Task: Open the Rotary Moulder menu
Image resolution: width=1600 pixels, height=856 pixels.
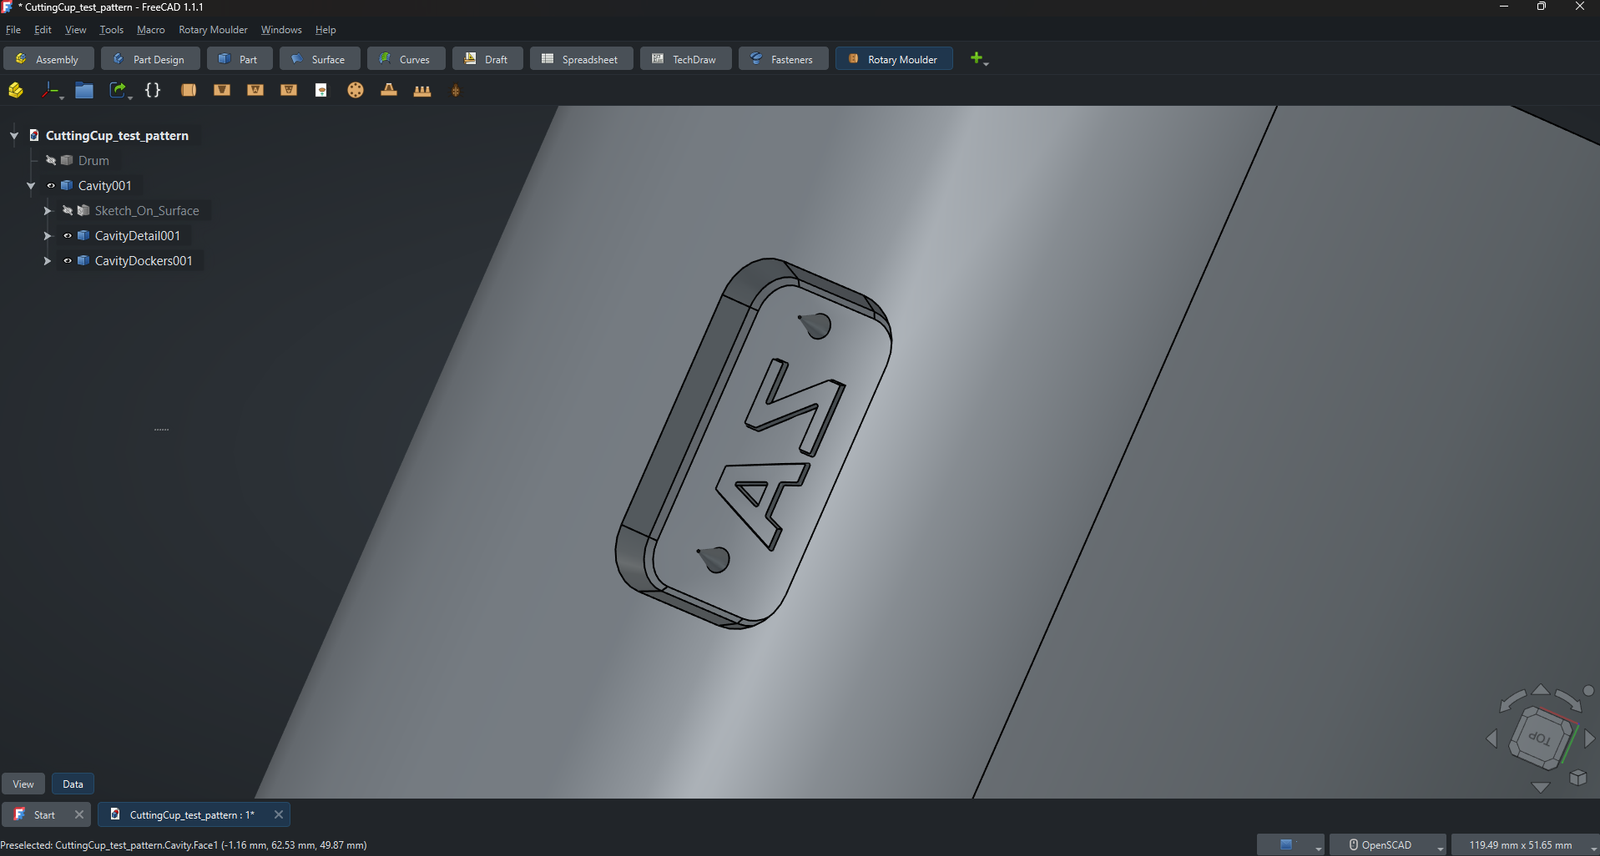Action: click(x=213, y=30)
